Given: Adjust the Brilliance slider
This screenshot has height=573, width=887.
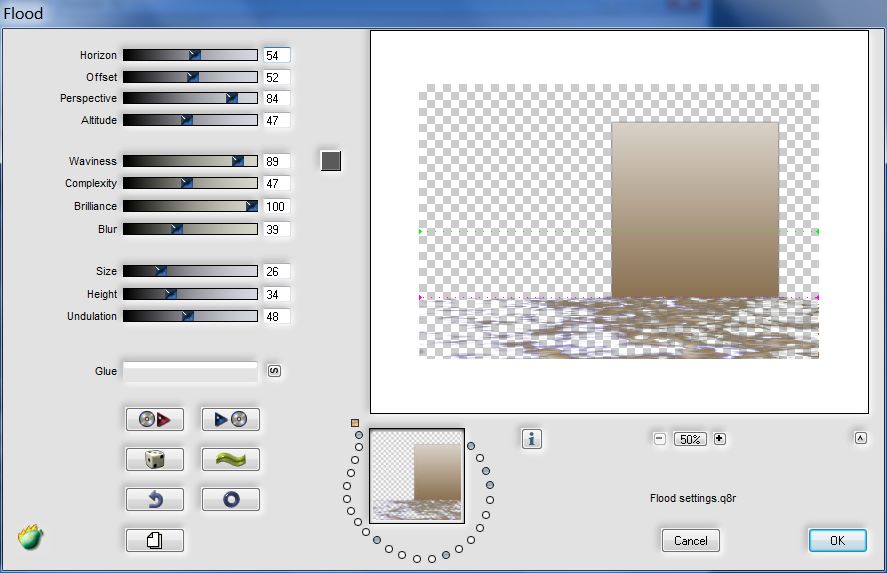Looking at the screenshot, I should pyautogui.click(x=190, y=206).
